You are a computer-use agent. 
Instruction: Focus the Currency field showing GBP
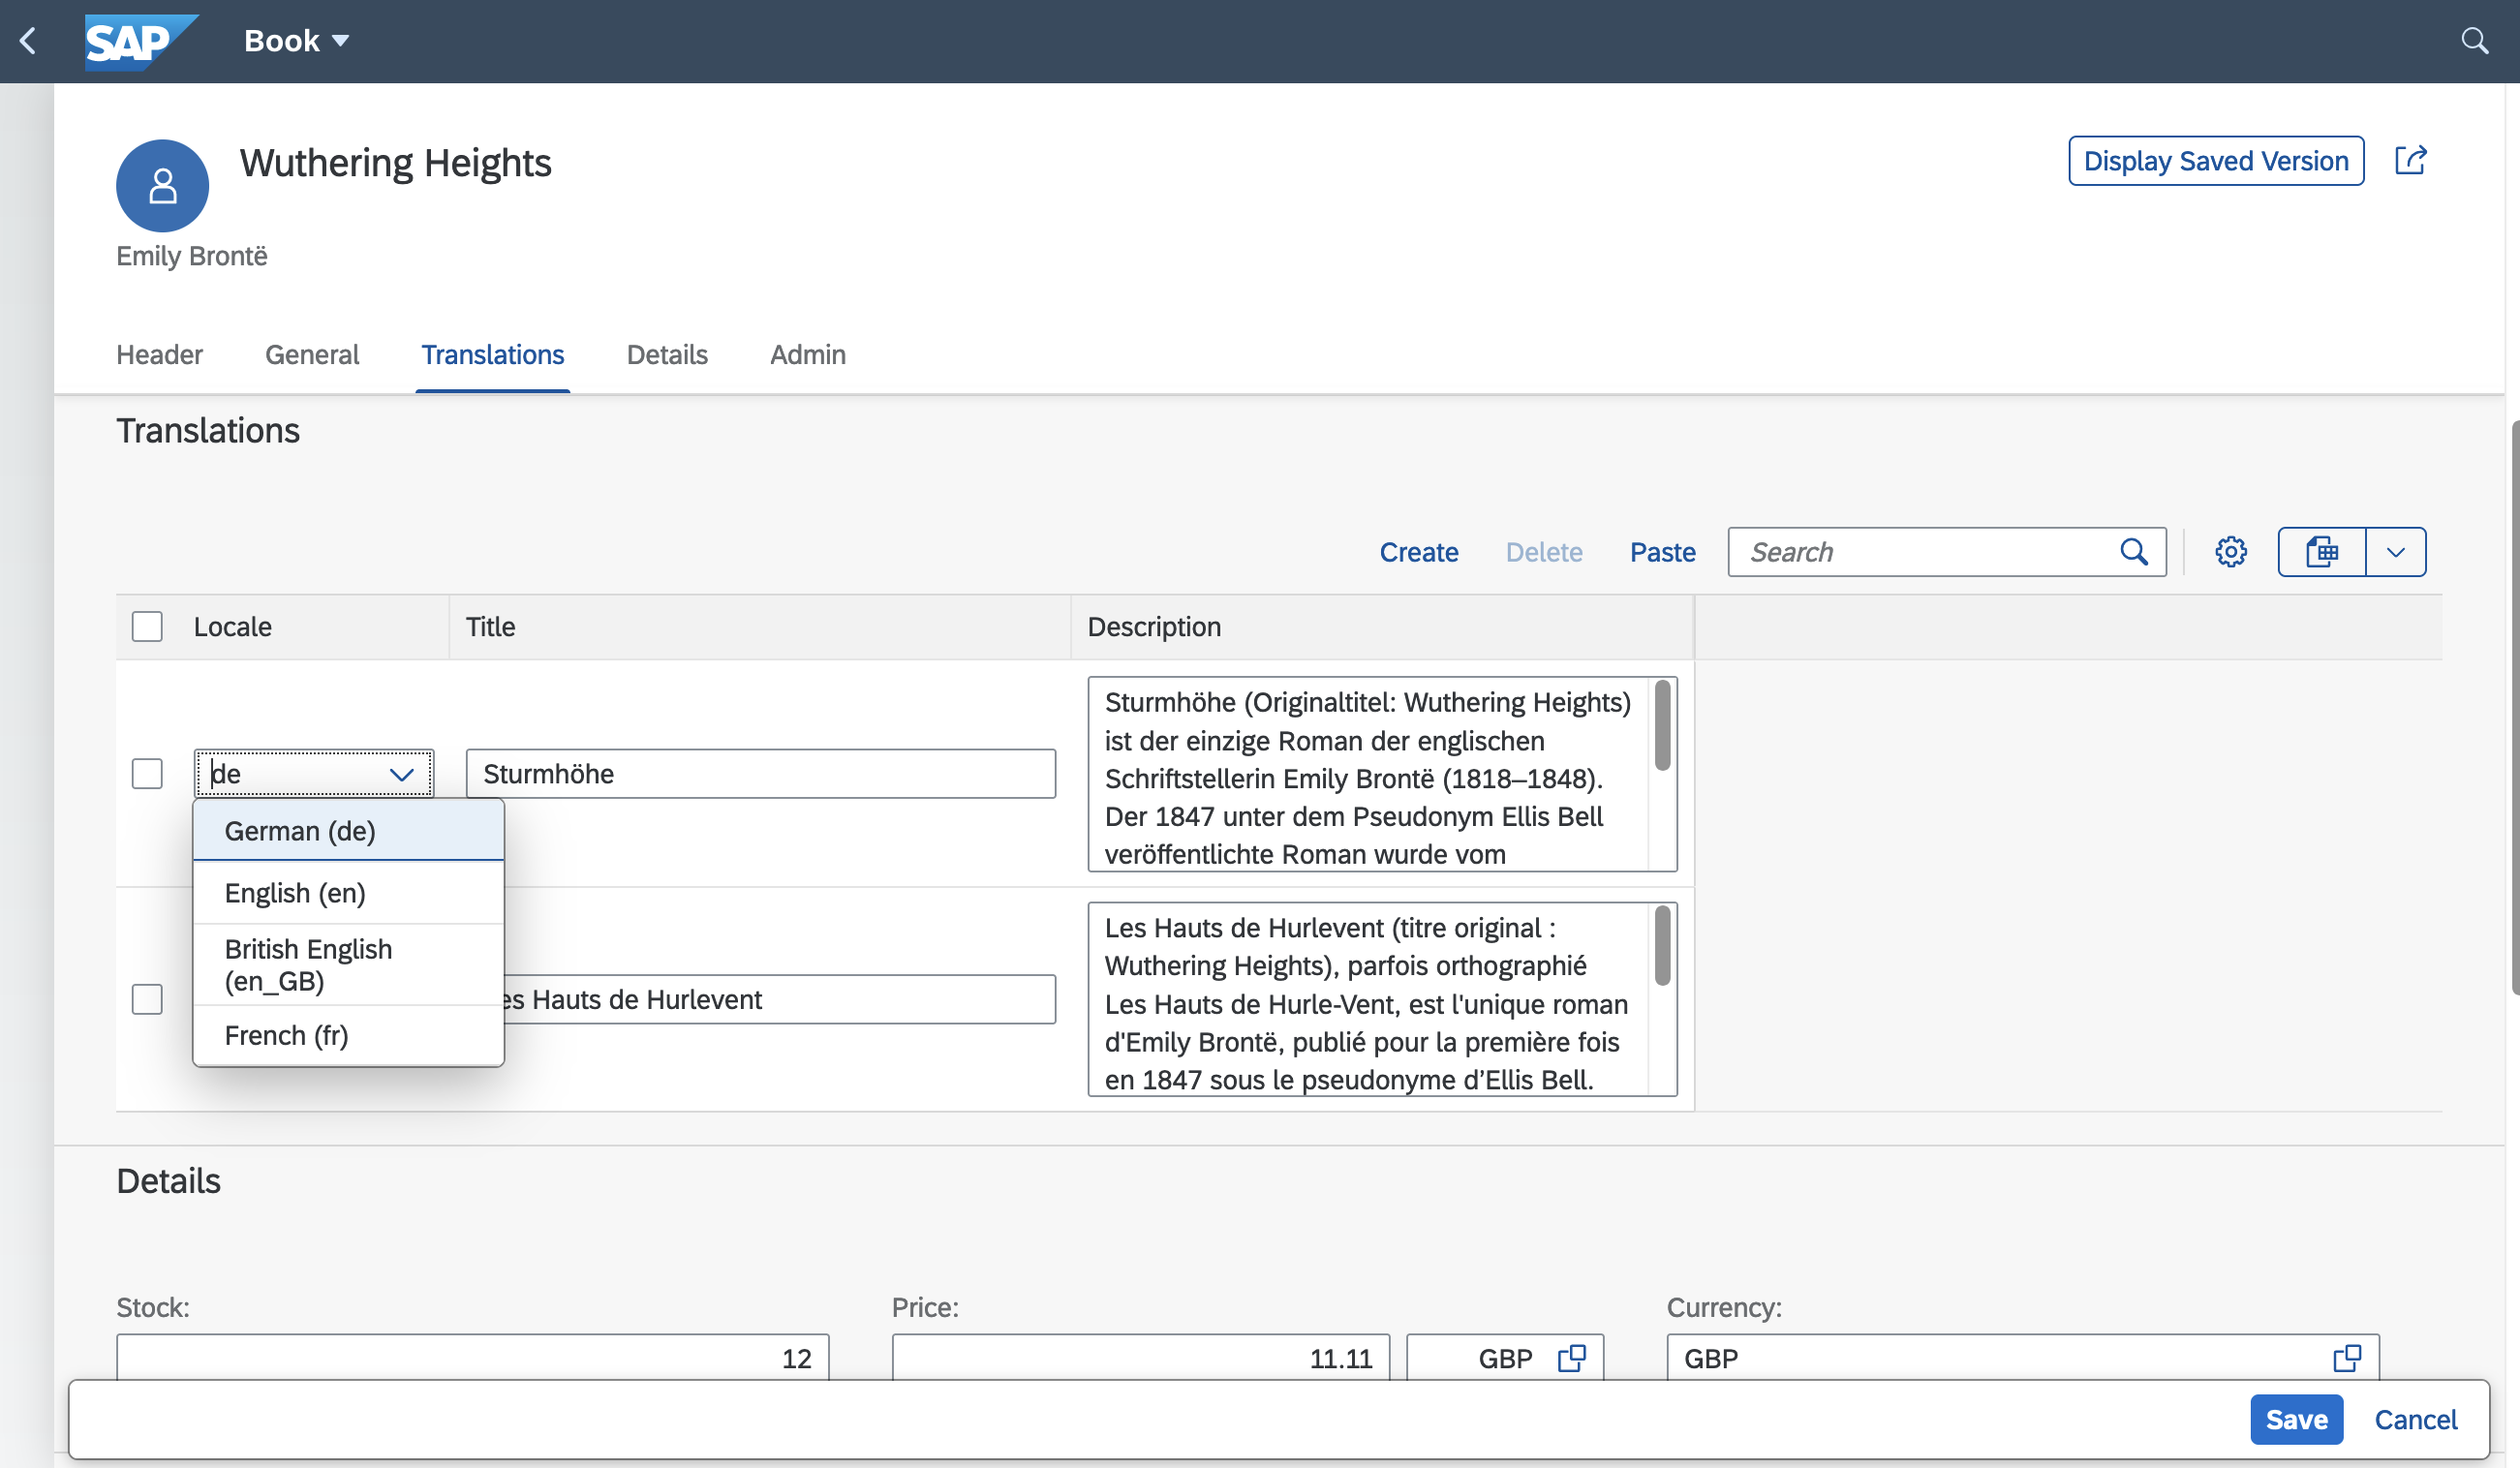tap(2022, 1358)
